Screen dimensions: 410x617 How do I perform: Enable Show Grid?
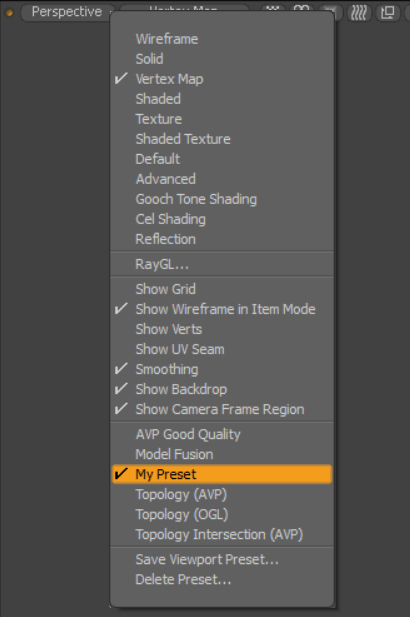point(222,289)
